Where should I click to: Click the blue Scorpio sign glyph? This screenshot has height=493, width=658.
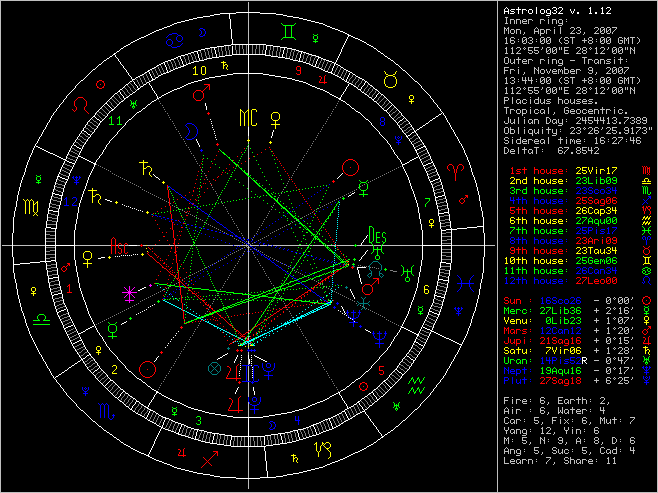tap(105, 411)
